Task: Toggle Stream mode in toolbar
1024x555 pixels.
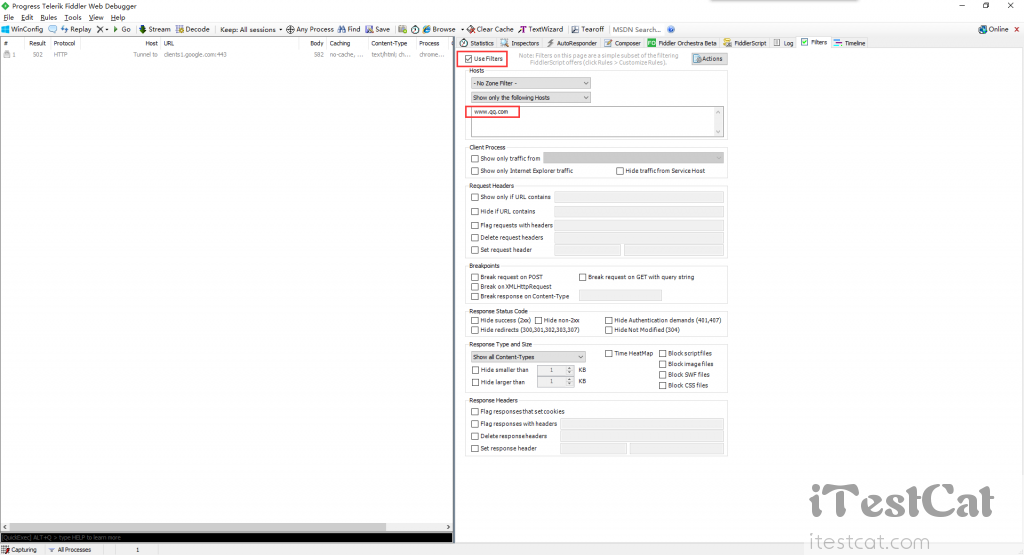Action: [x=155, y=29]
